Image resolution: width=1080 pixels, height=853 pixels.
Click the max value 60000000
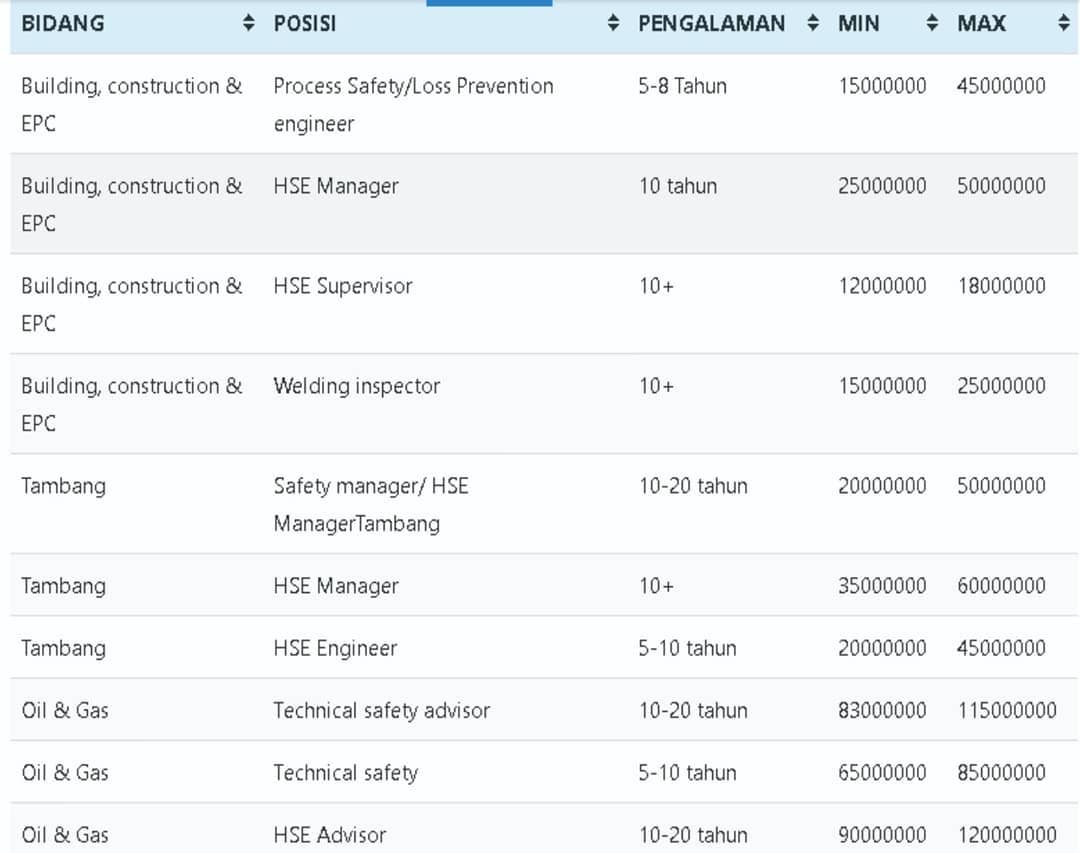[x=1001, y=586]
